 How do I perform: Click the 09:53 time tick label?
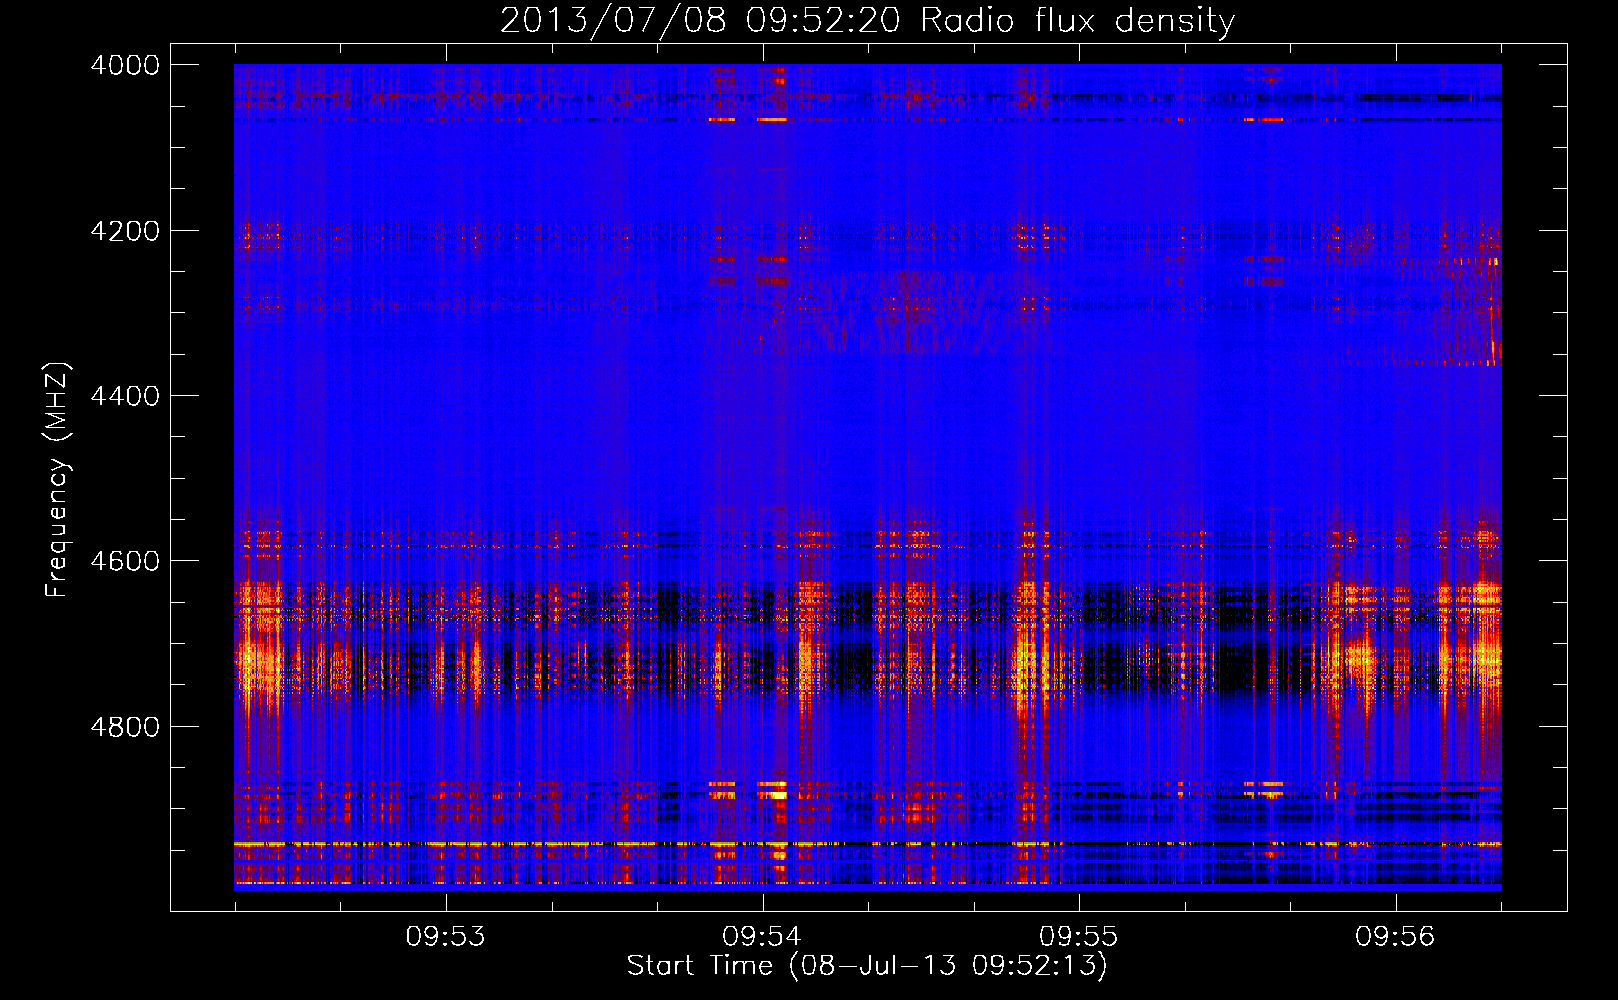445,937
